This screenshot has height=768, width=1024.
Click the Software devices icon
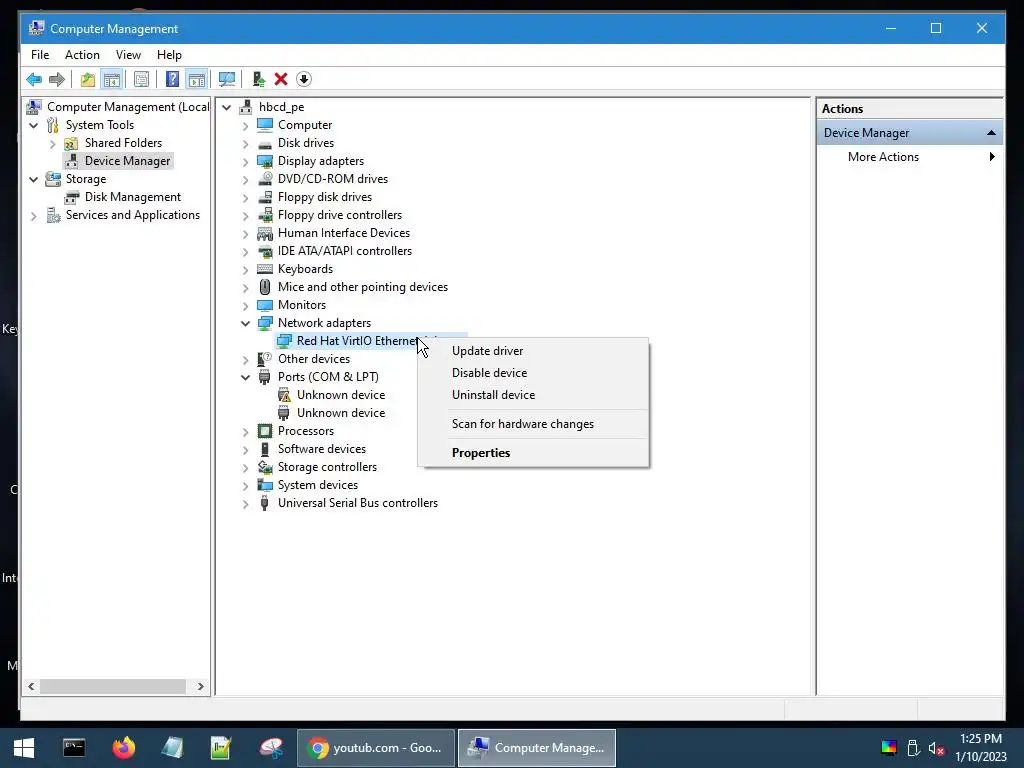pyautogui.click(x=265, y=449)
